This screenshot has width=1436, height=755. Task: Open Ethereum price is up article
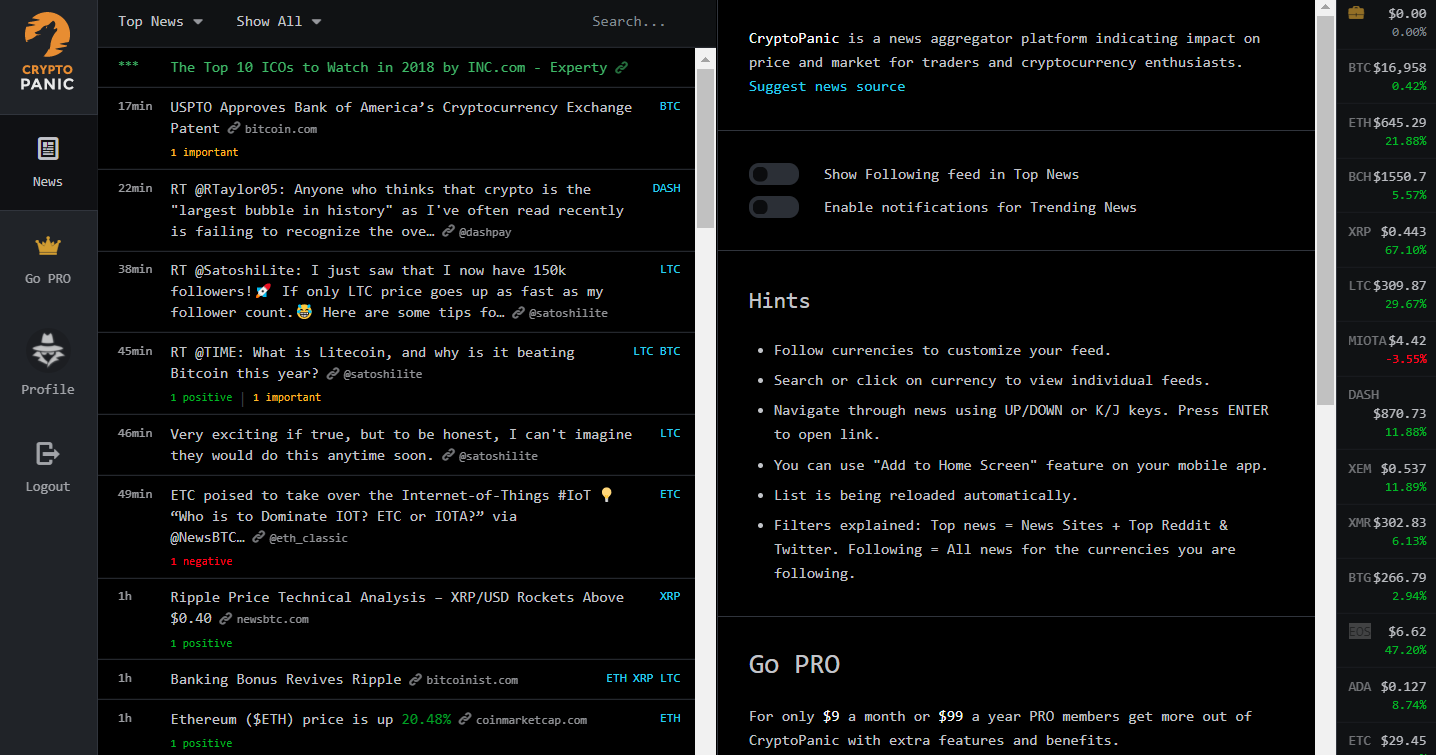pyautogui.click(x=310, y=719)
